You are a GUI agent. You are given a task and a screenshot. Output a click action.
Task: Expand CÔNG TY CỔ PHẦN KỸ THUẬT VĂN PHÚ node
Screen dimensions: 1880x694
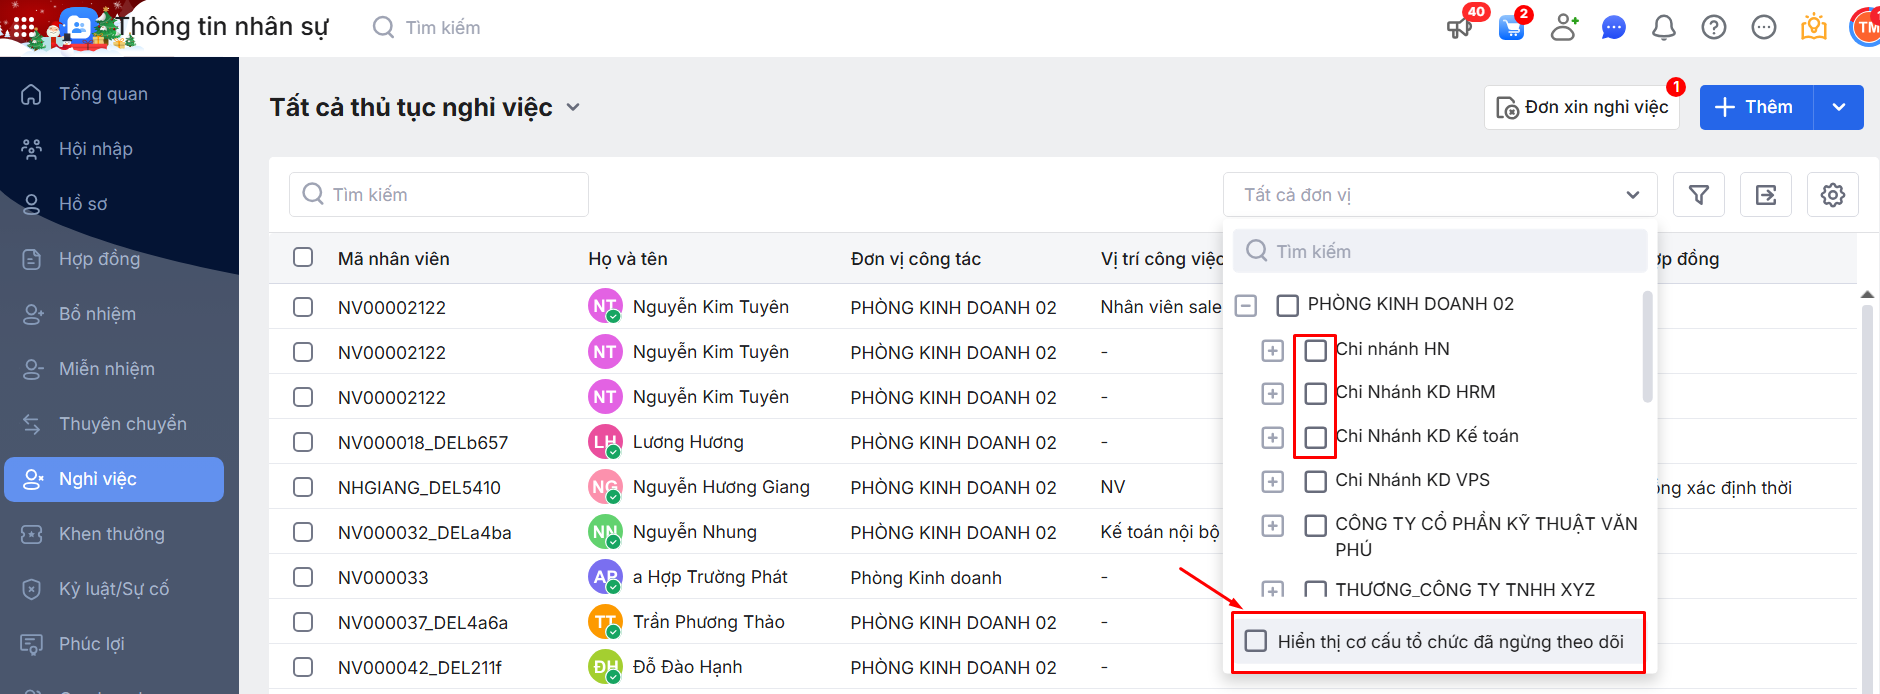[1272, 525]
